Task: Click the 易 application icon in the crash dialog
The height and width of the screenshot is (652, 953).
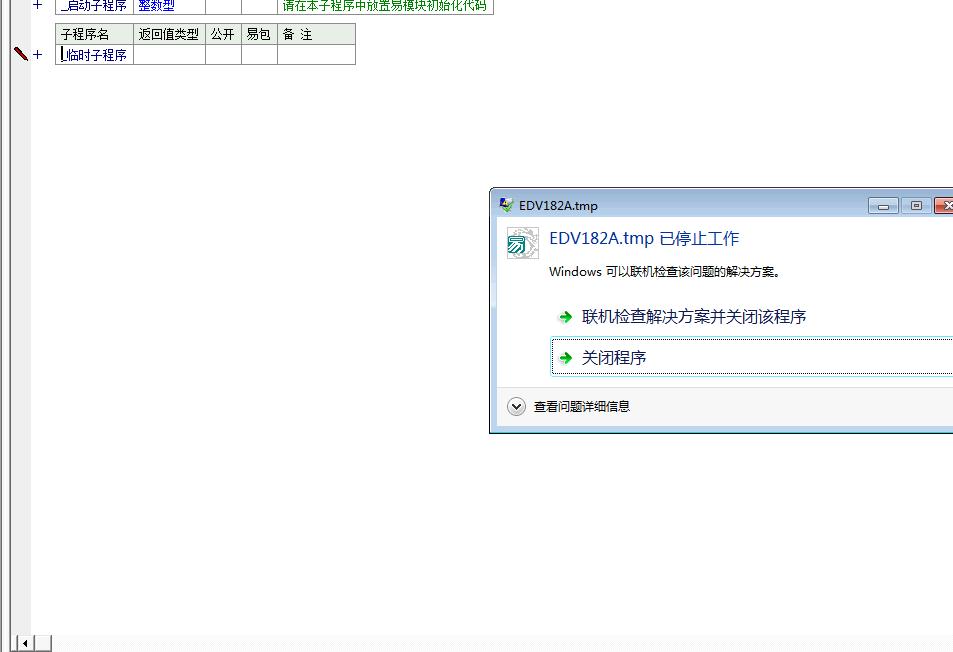Action: pos(522,243)
